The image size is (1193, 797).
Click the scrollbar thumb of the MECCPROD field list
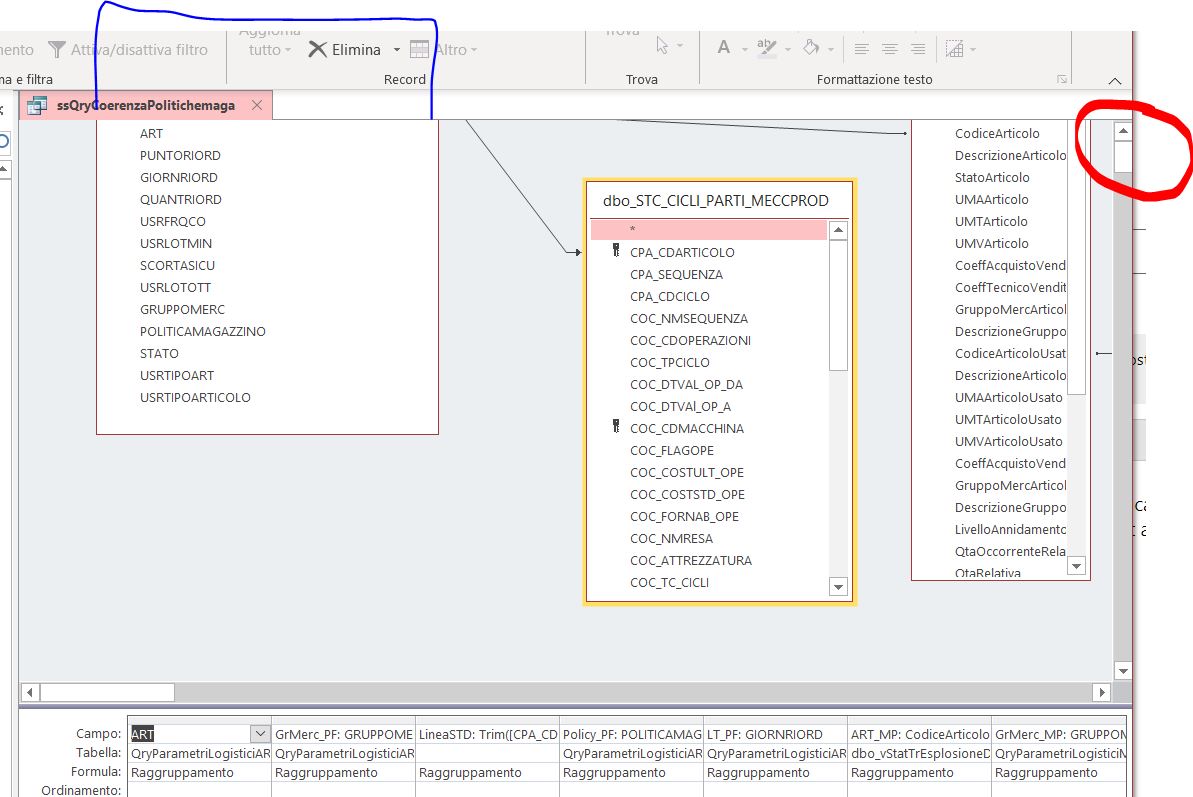coord(838,306)
